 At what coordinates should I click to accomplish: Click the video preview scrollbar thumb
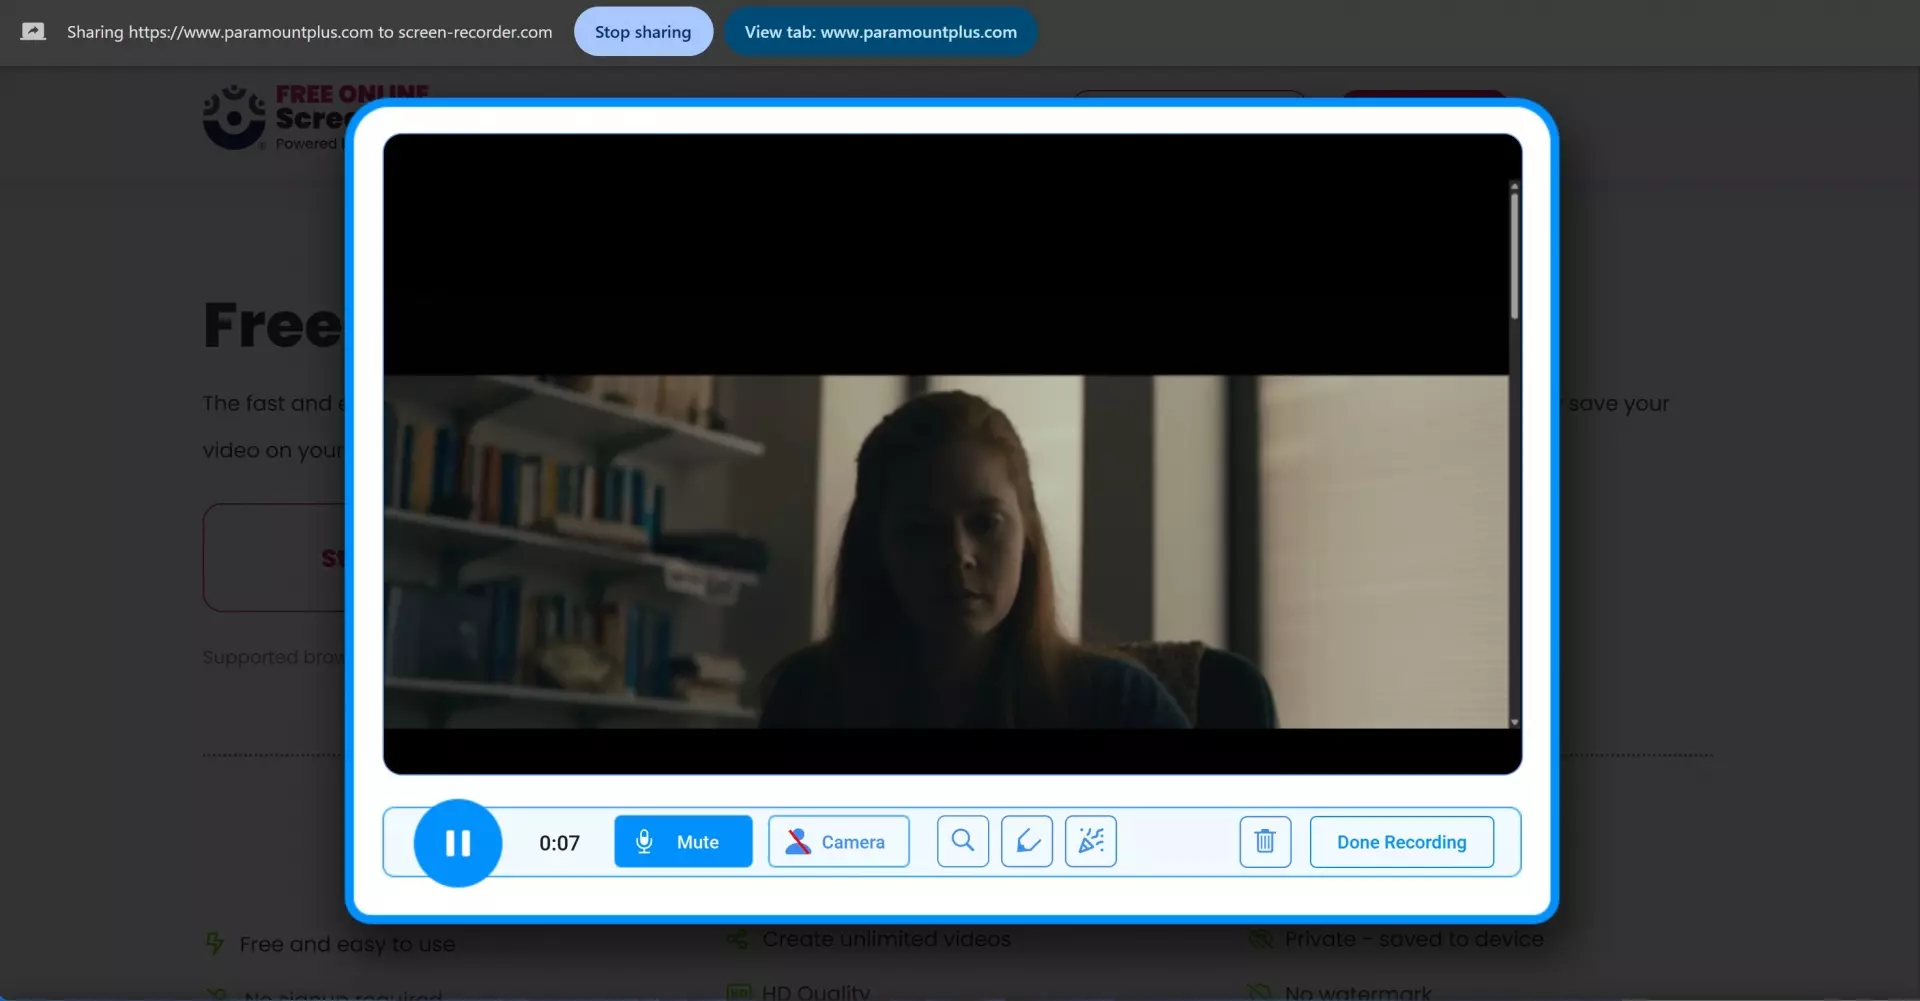coord(1514,256)
